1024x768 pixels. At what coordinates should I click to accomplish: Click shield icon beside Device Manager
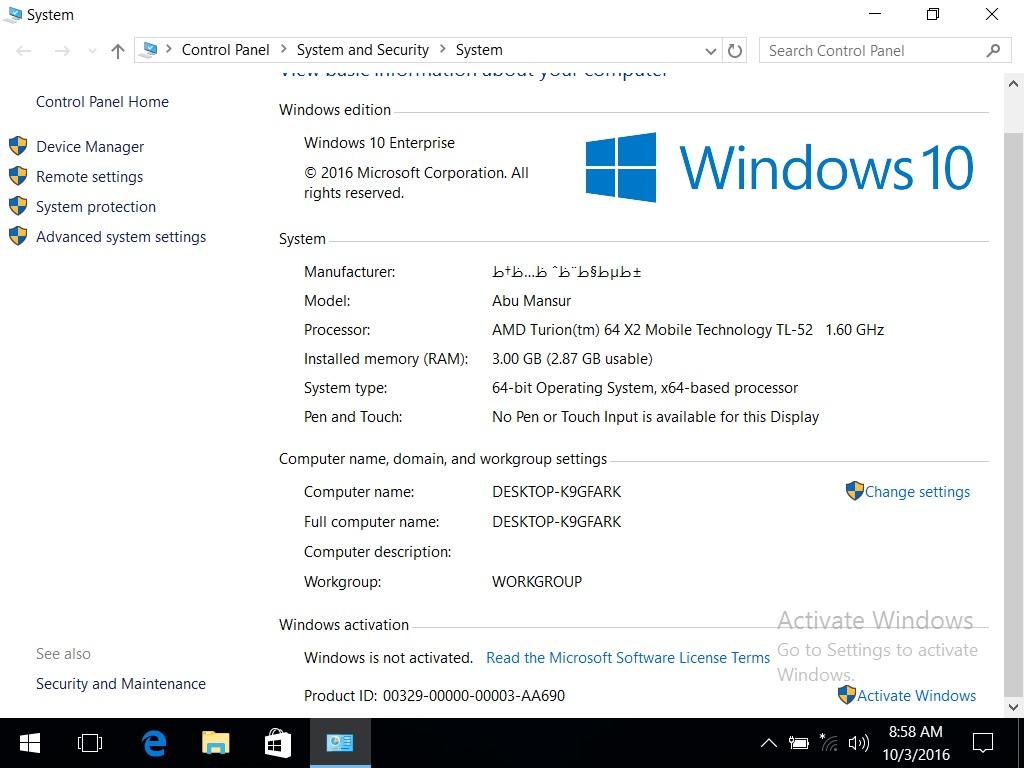(18, 146)
